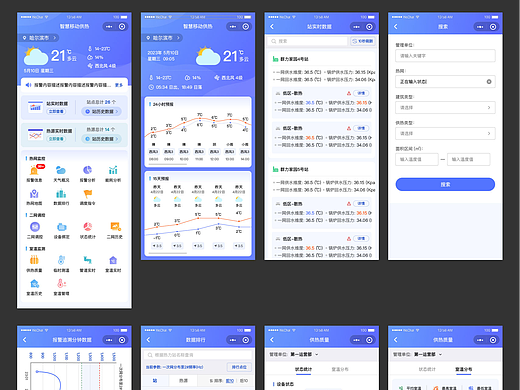Screen dimensions: 520x390
Task: Select 状态统计 tab on last screen
Action: (x=427, y=369)
